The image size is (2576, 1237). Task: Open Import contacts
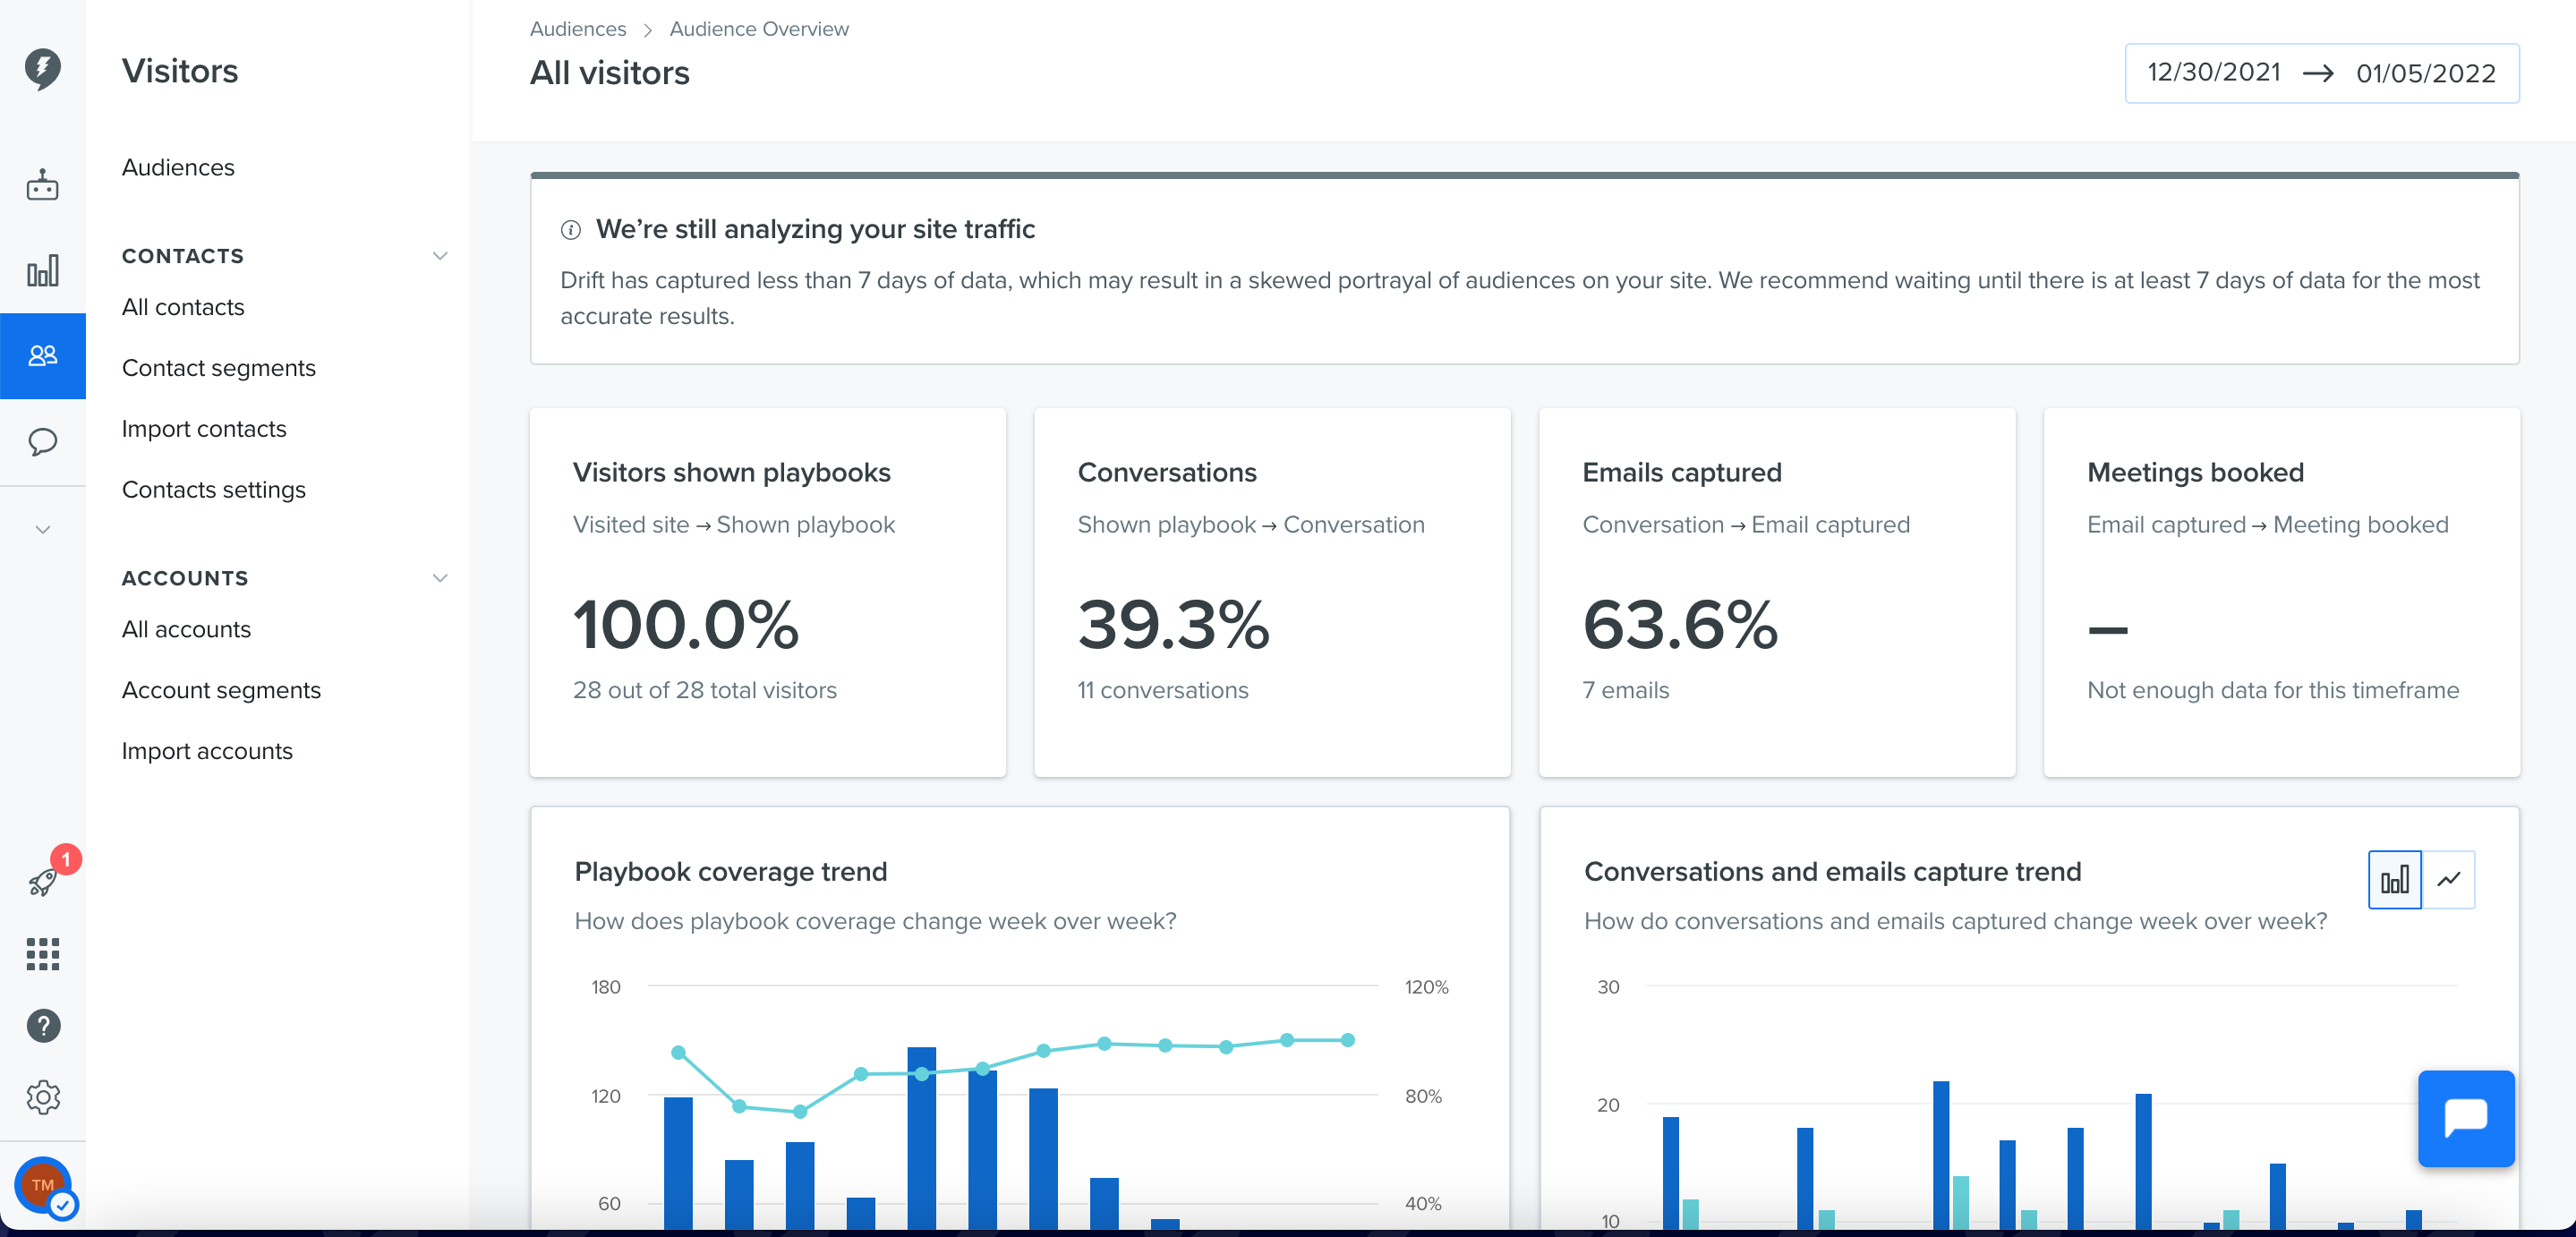pyautogui.click(x=204, y=429)
